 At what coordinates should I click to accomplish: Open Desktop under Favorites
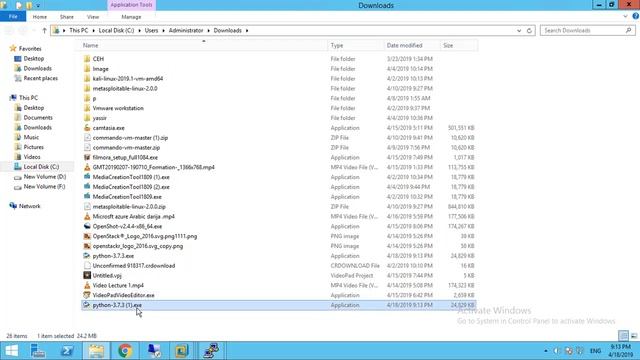point(33,59)
